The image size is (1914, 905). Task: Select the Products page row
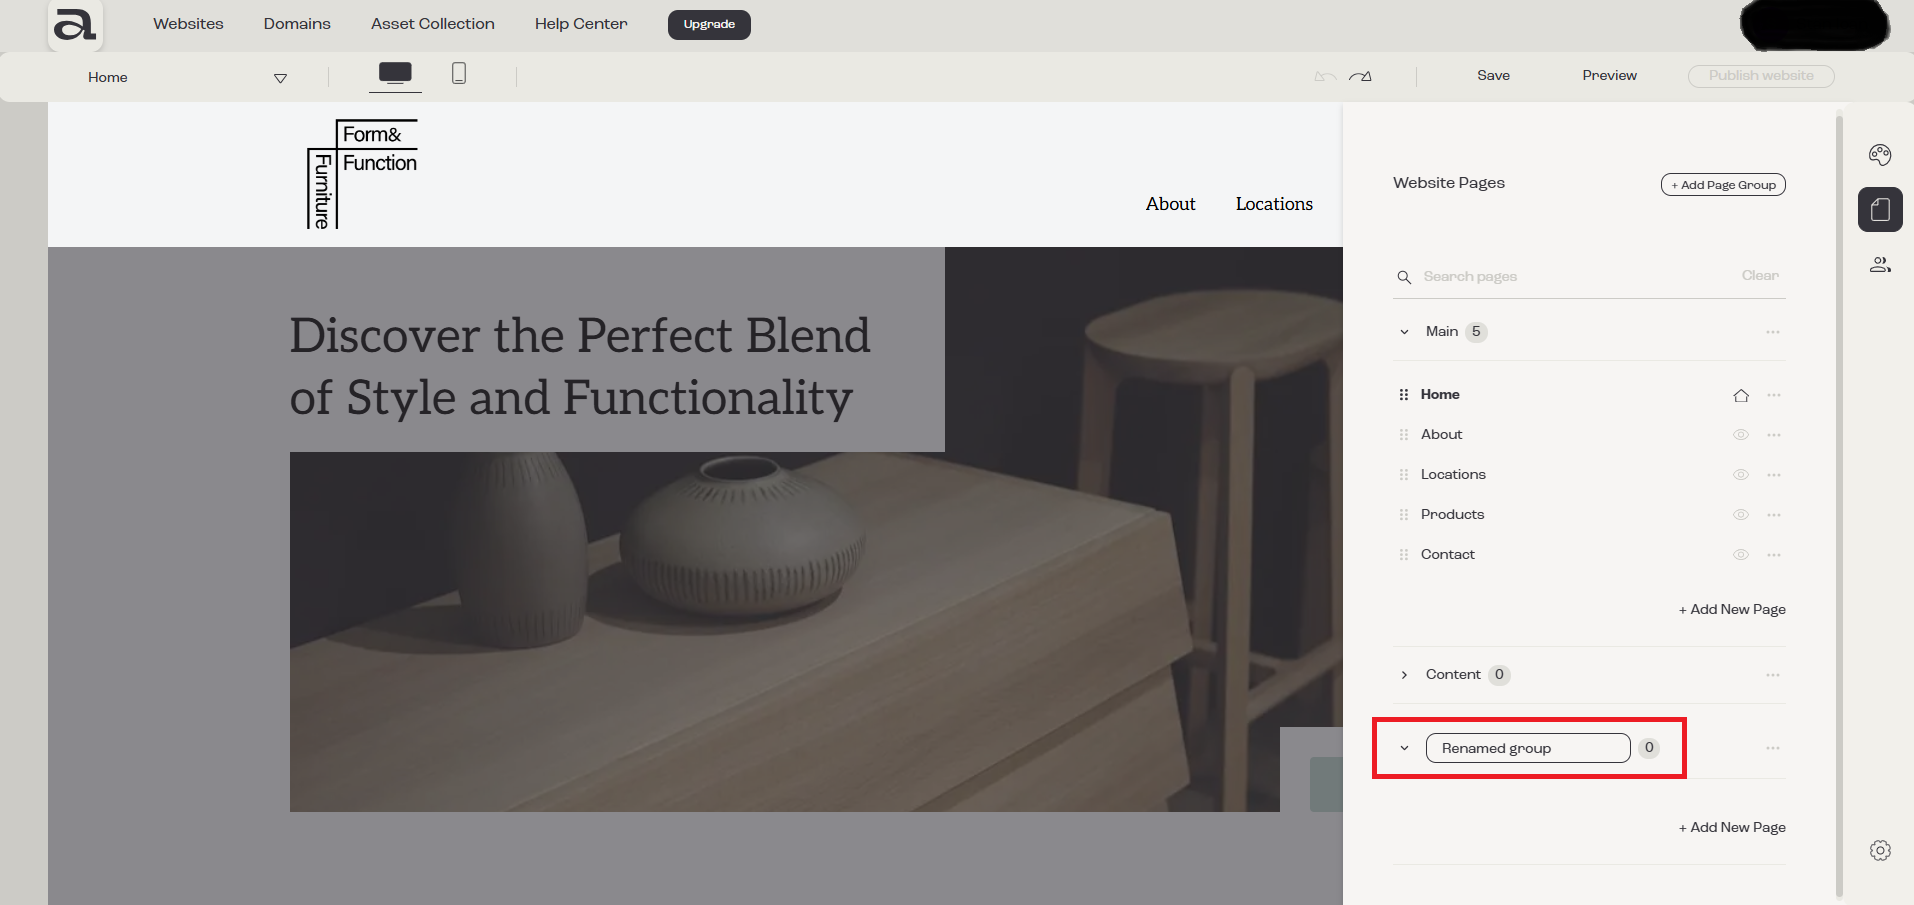1590,515
